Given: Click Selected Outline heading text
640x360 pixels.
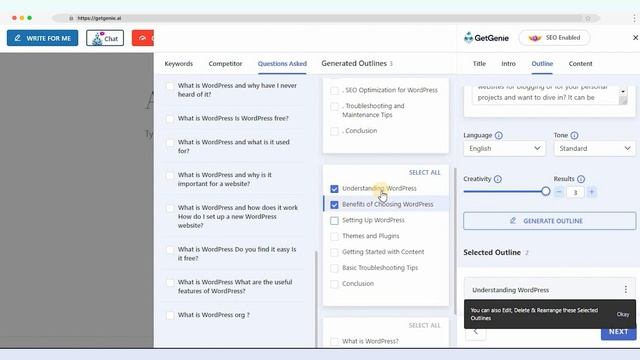Looking at the screenshot, I should click(492, 252).
